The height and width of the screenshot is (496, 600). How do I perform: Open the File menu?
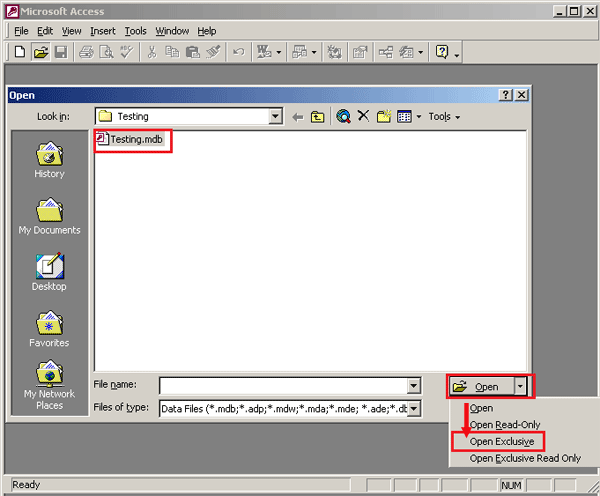pos(21,31)
